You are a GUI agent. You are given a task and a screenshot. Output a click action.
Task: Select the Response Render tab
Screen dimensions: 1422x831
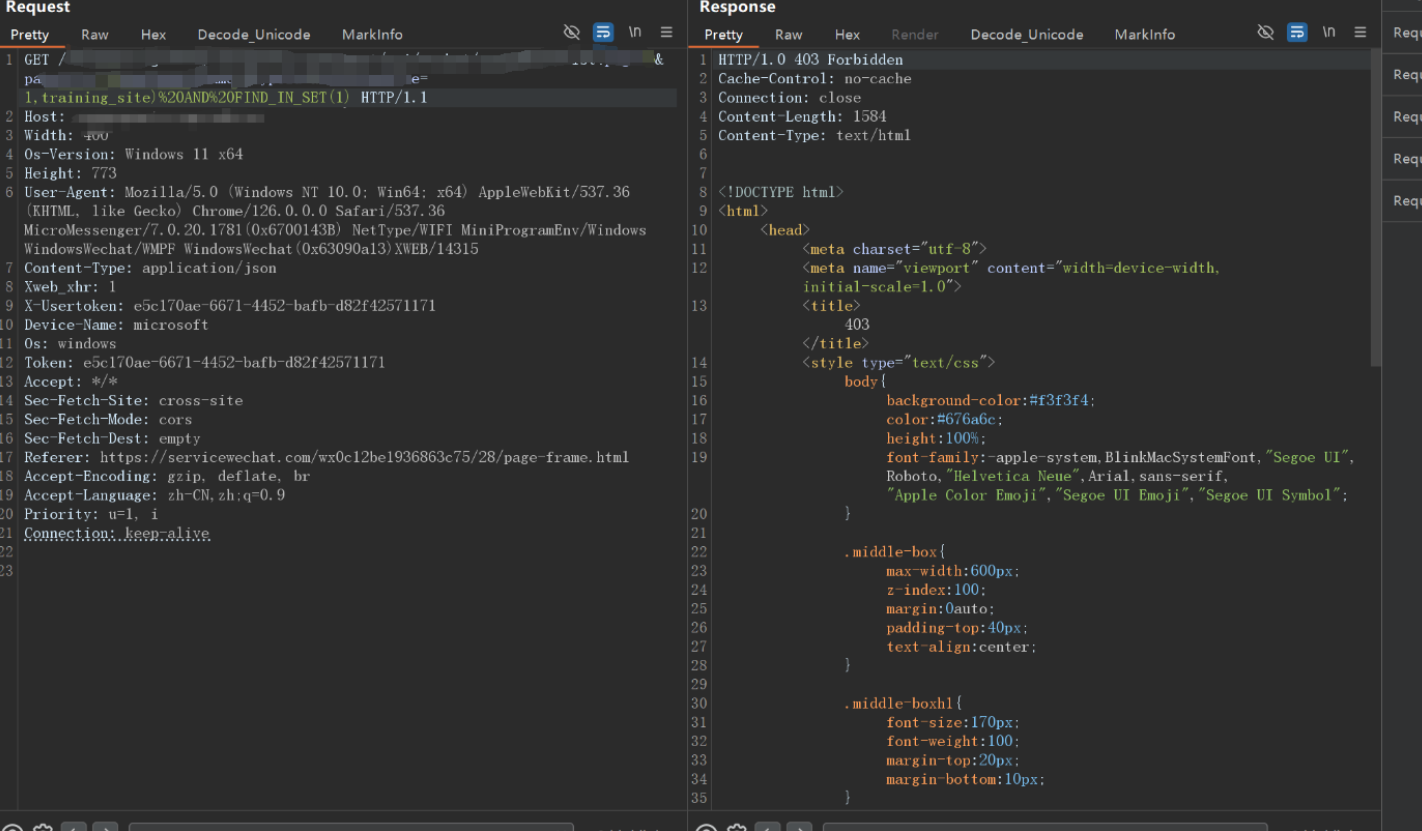click(915, 34)
